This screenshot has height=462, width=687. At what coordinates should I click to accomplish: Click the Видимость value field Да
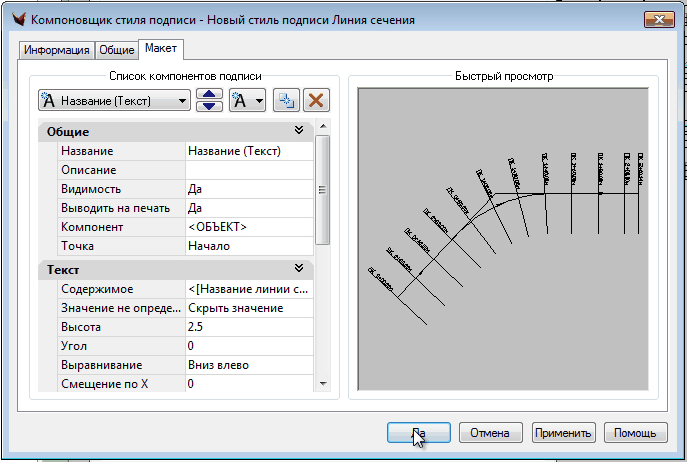click(248, 189)
